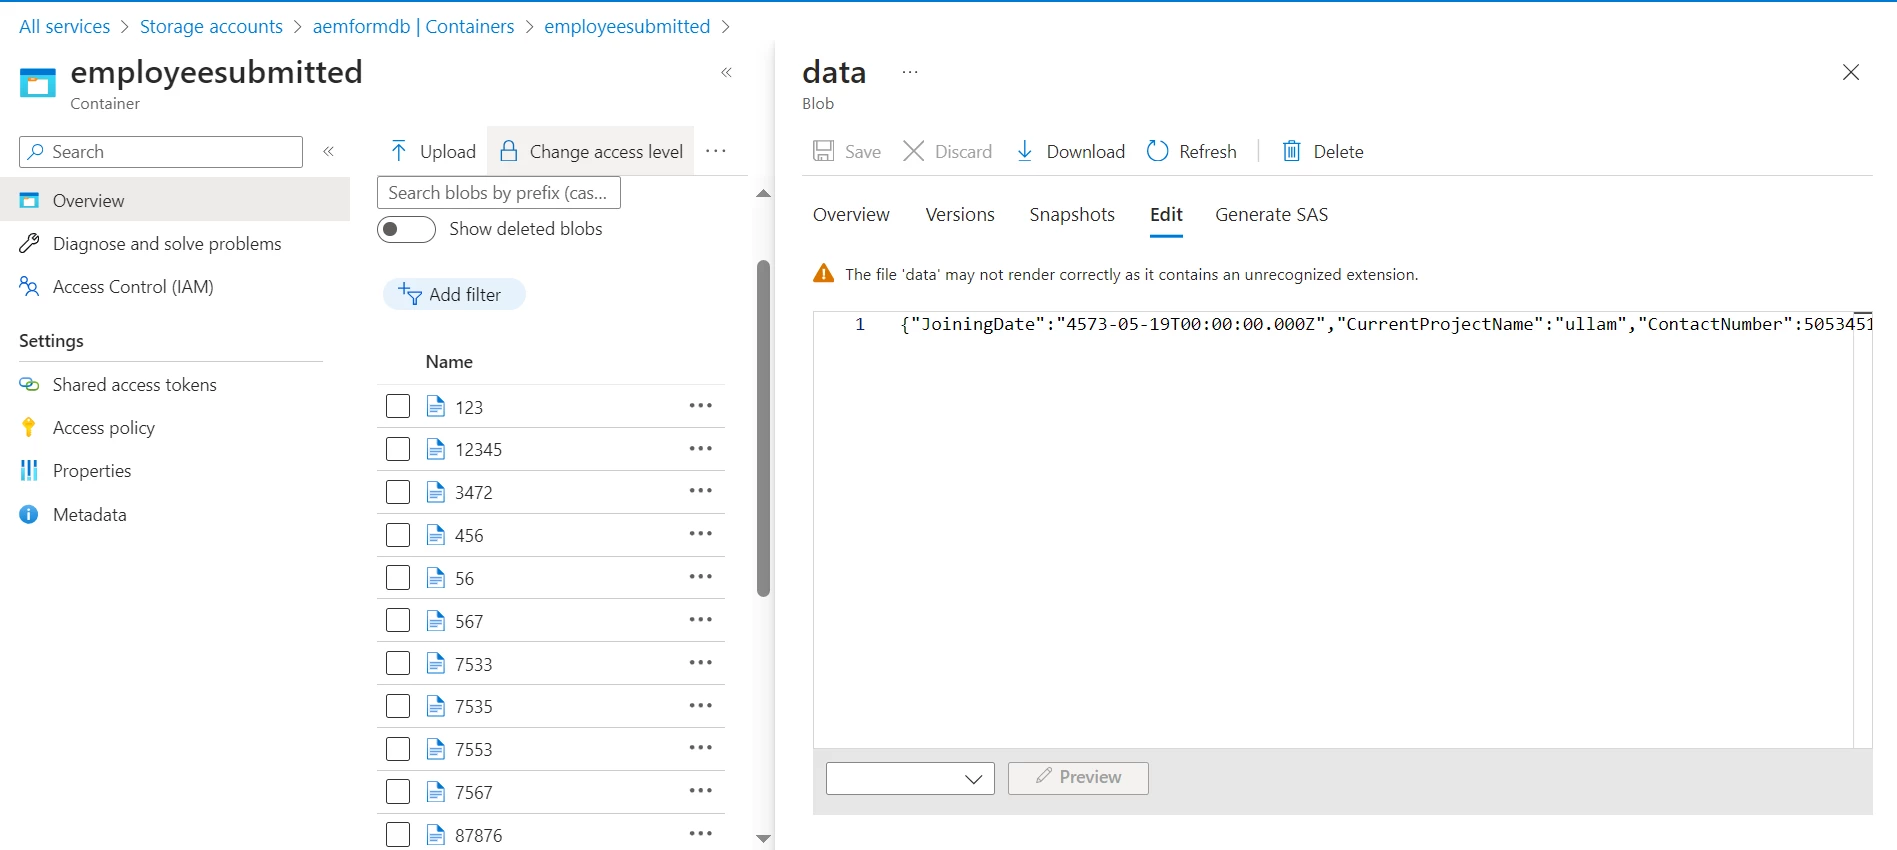Click the Add filter funnel icon
The width and height of the screenshot is (1897, 850).
coord(410,294)
